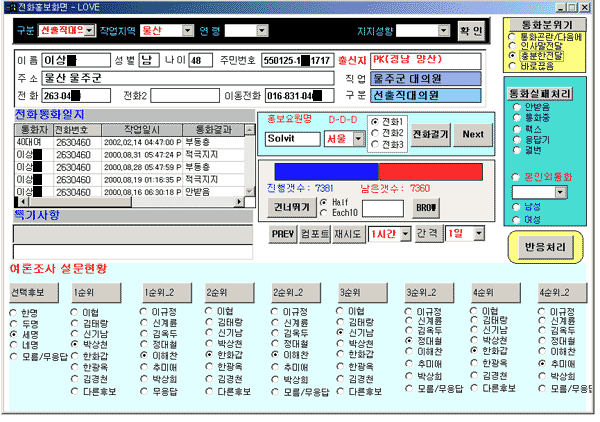Choose the Each10 radio option
Viewport: 600px width, 422px height.
[326, 213]
